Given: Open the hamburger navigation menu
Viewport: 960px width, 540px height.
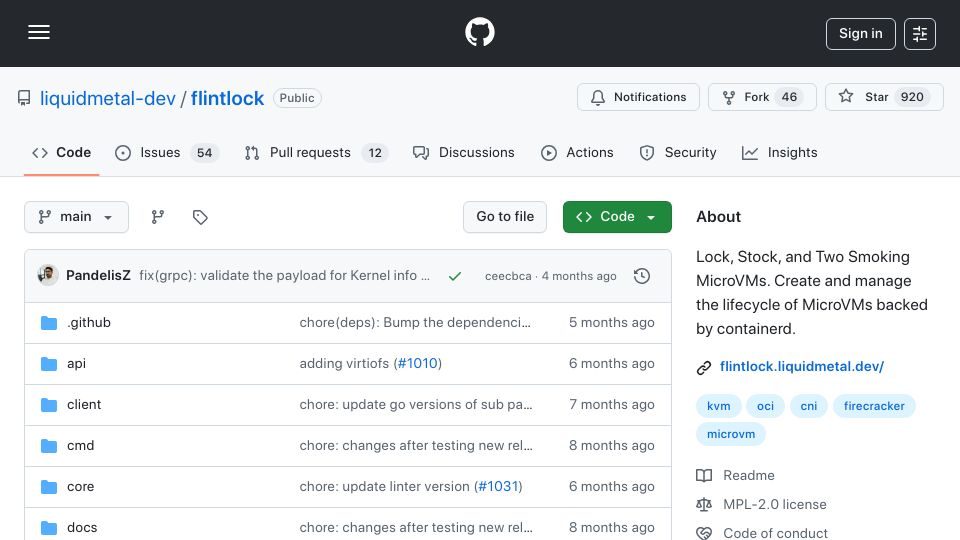Looking at the screenshot, I should (39, 32).
